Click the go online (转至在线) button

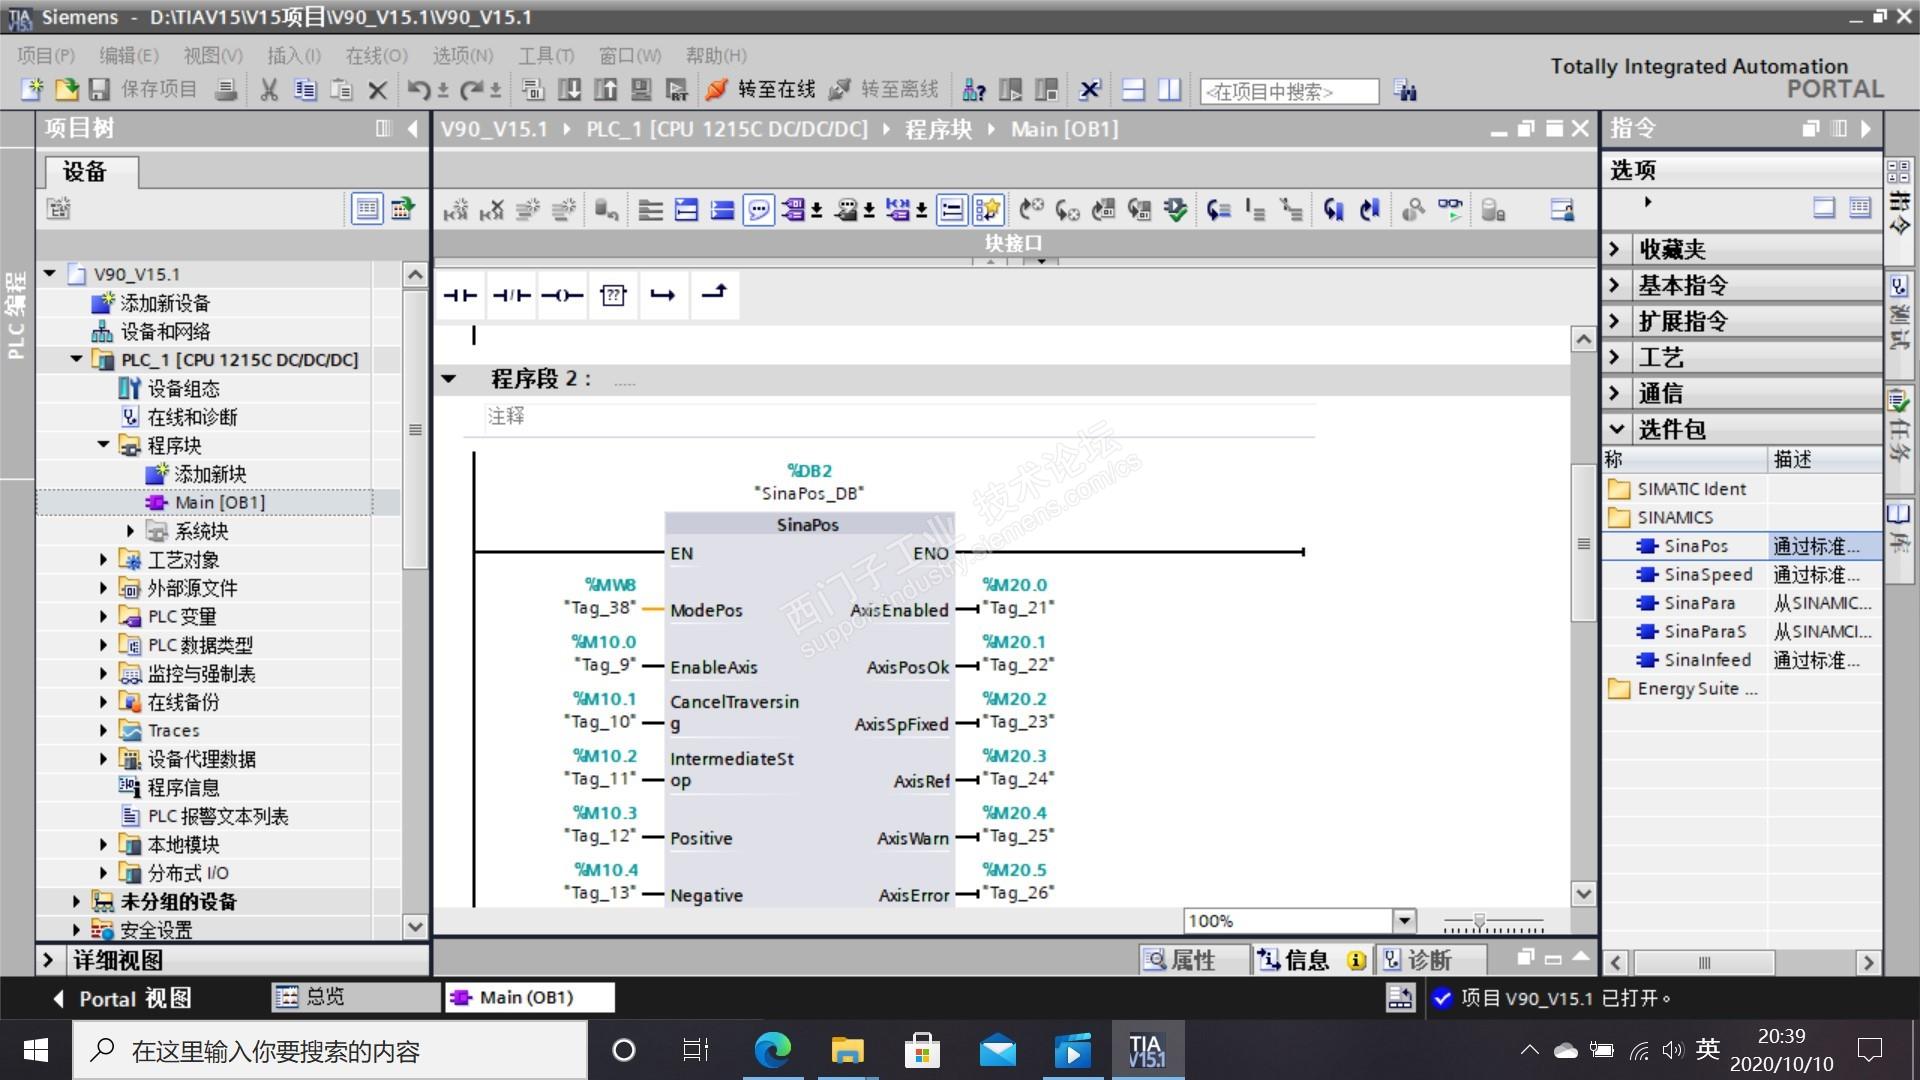762,90
